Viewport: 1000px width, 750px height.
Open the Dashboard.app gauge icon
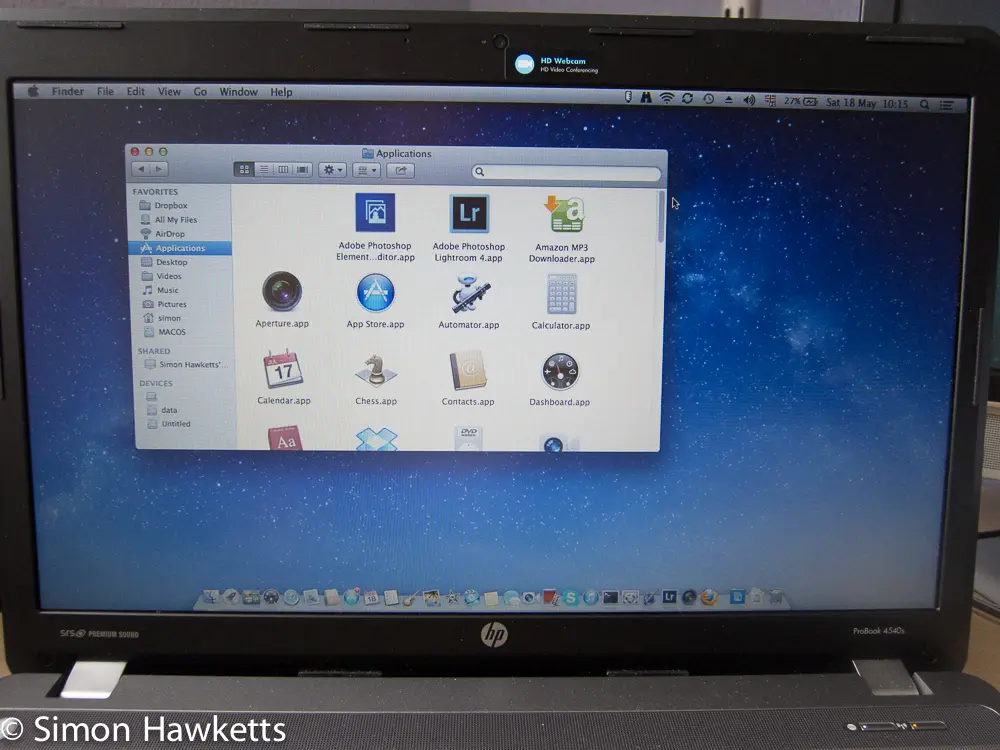pos(560,372)
